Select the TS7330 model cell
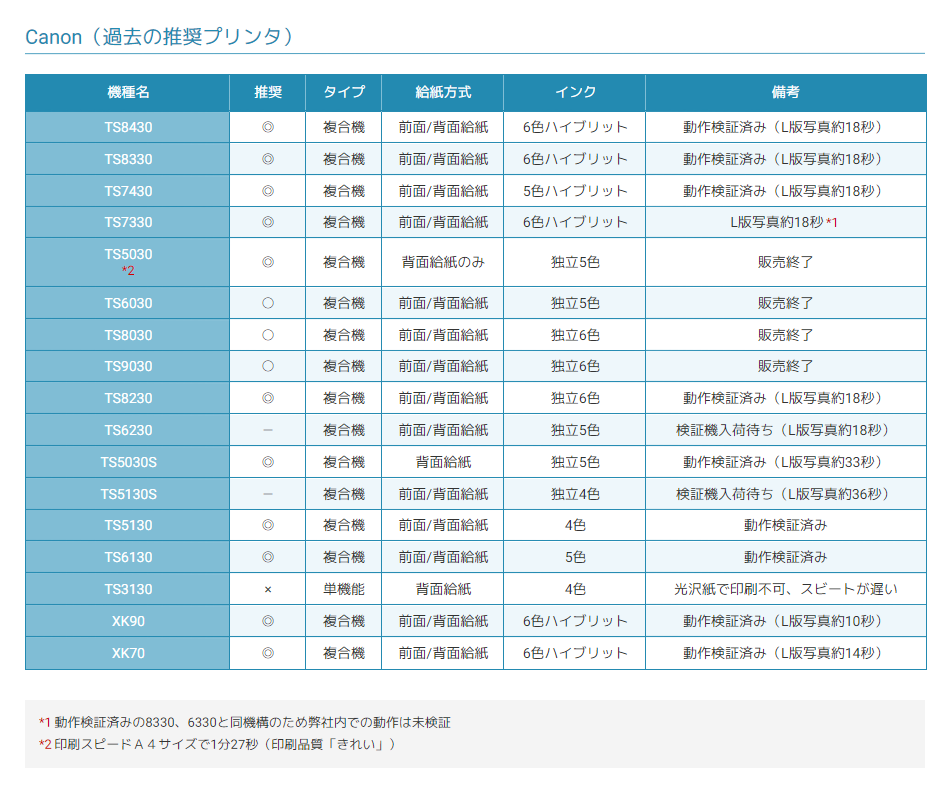The image size is (950, 800). [x=128, y=222]
